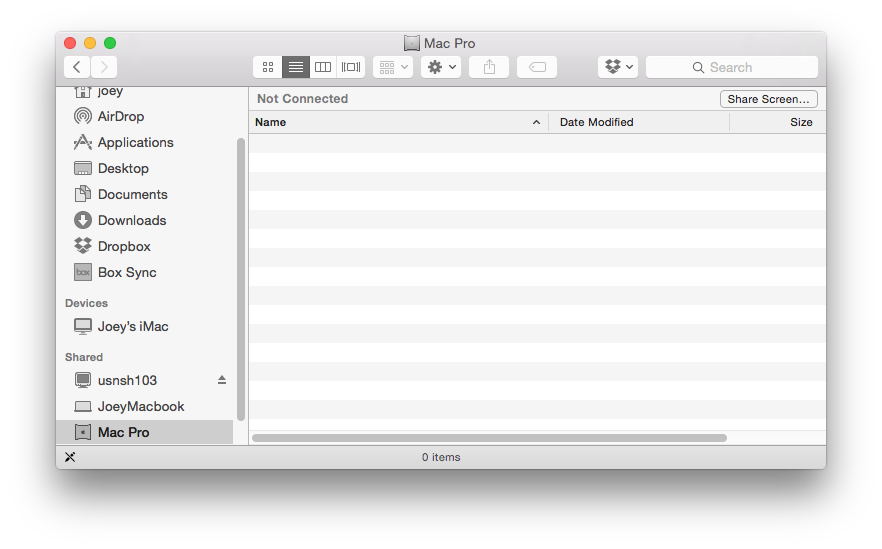Viewport: 882px width, 549px height.
Task: Click the Box Sync icon
Action: pyautogui.click(x=83, y=272)
